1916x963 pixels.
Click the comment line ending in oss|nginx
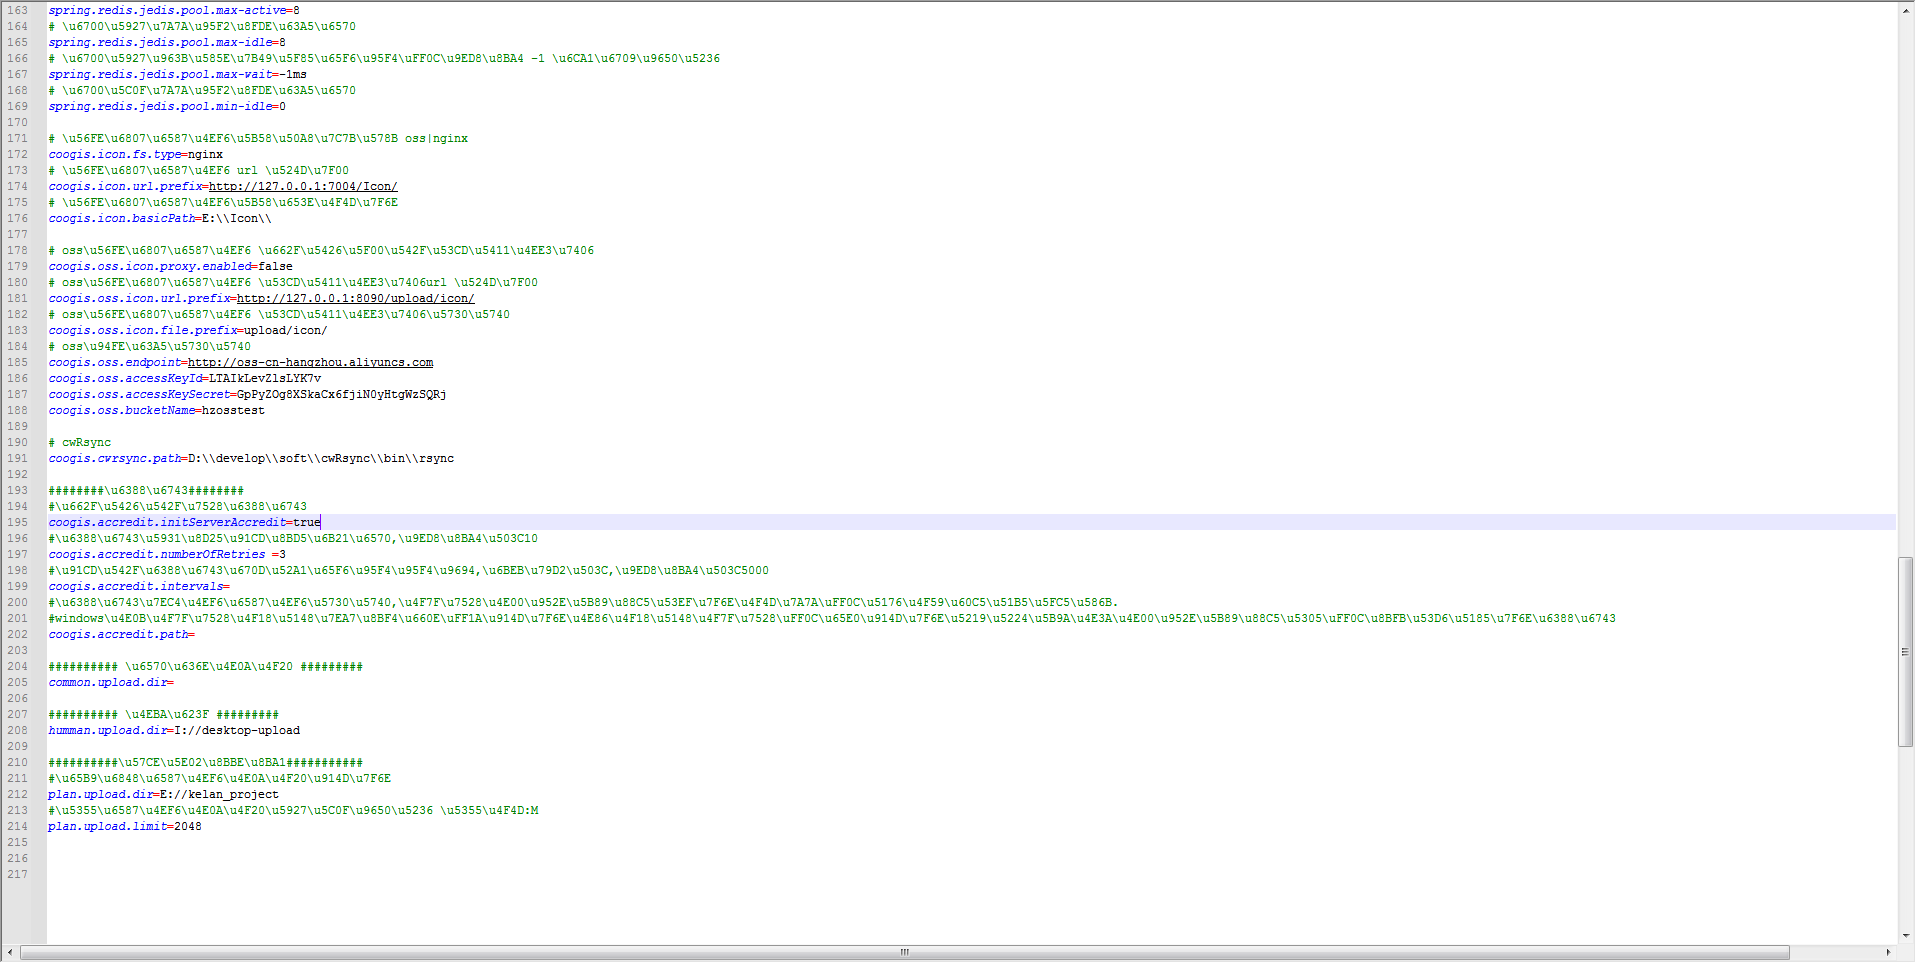coord(258,138)
